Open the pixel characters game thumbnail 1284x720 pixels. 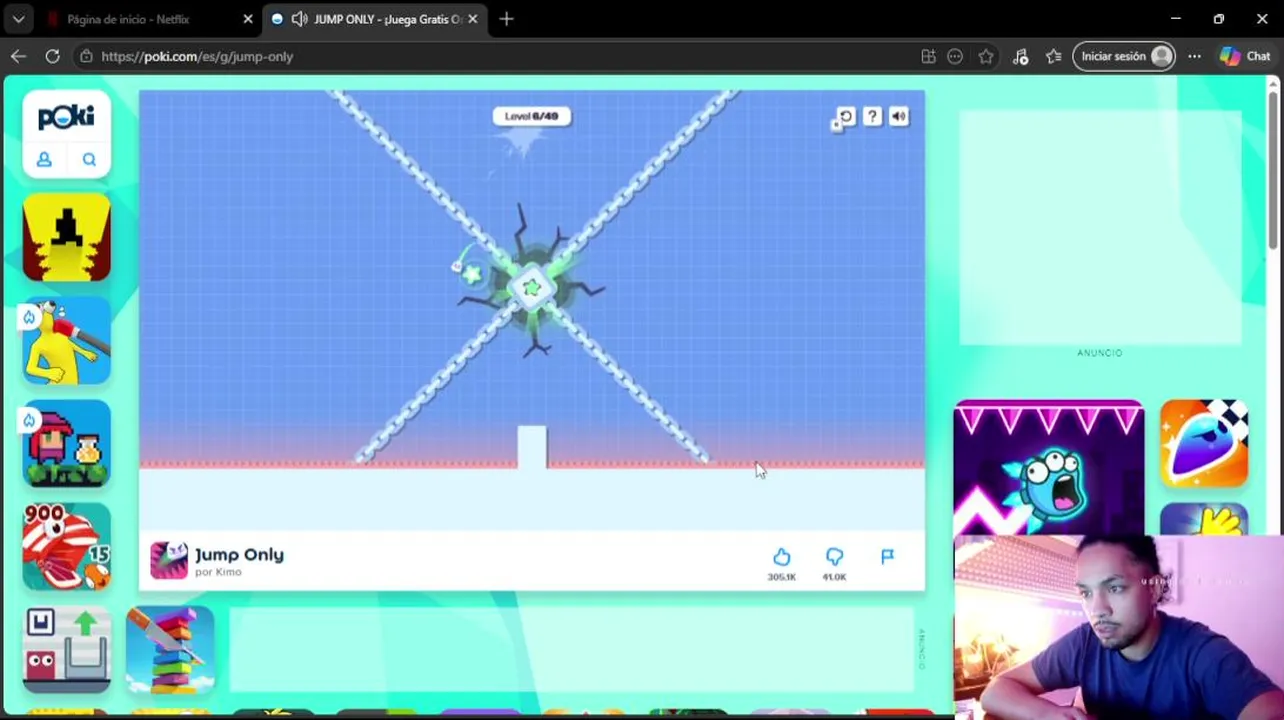(67, 444)
